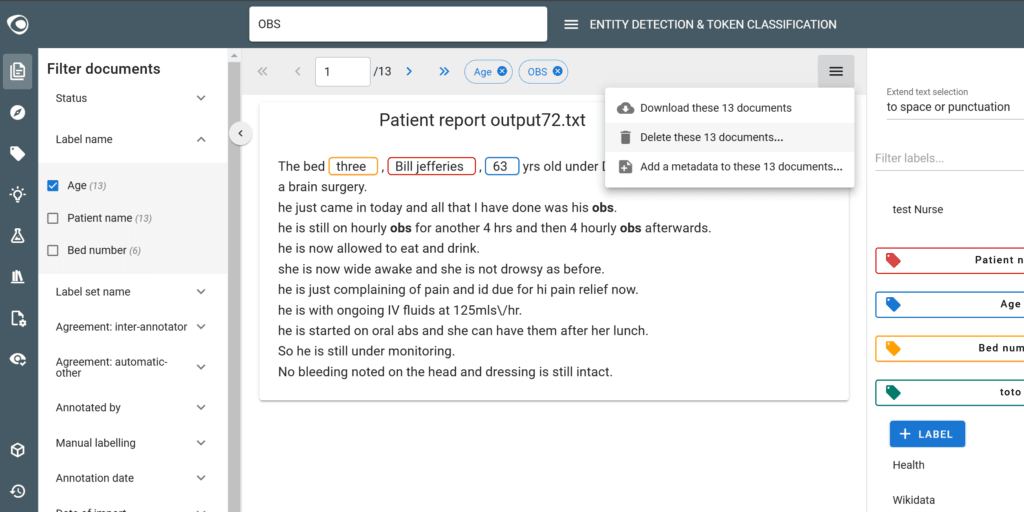Open the tag labels icon in sidebar
1024x512 pixels.
click(x=18, y=153)
